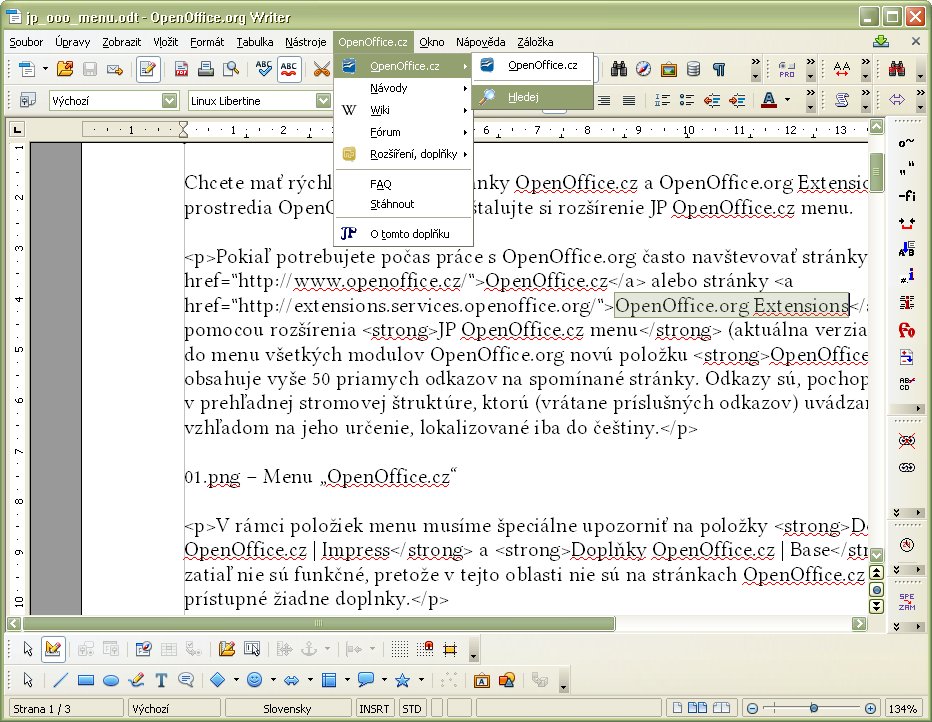Select the Text tool T icon
This screenshot has width=932, height=722.
[161, 680]
